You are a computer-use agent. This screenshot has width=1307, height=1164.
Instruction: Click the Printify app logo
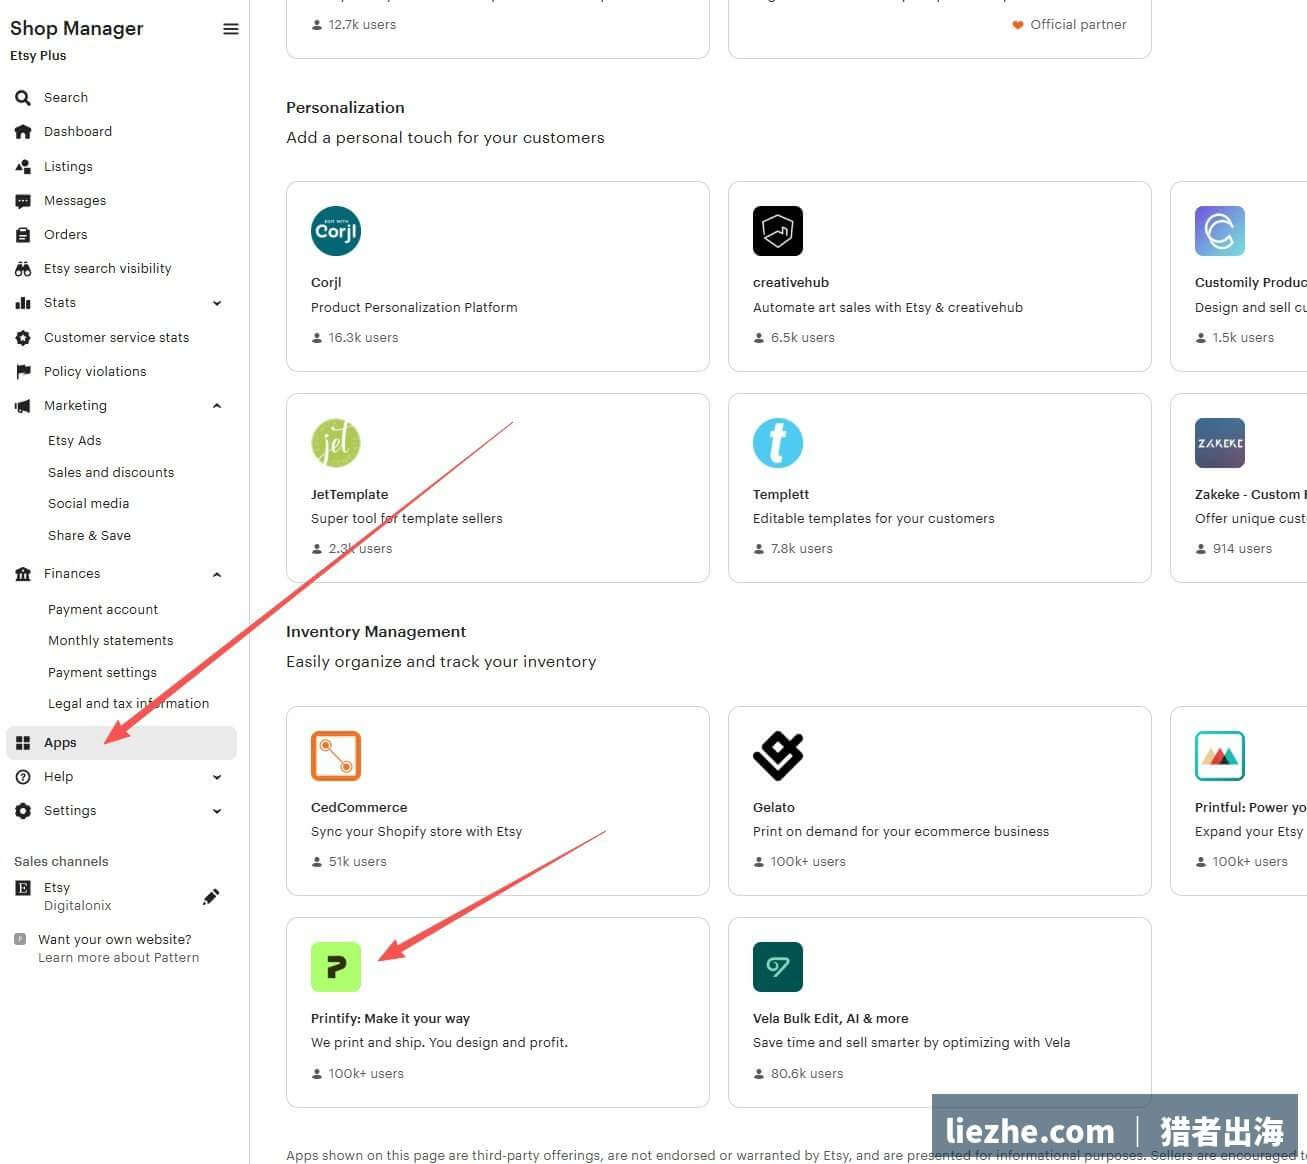[336, 967]
